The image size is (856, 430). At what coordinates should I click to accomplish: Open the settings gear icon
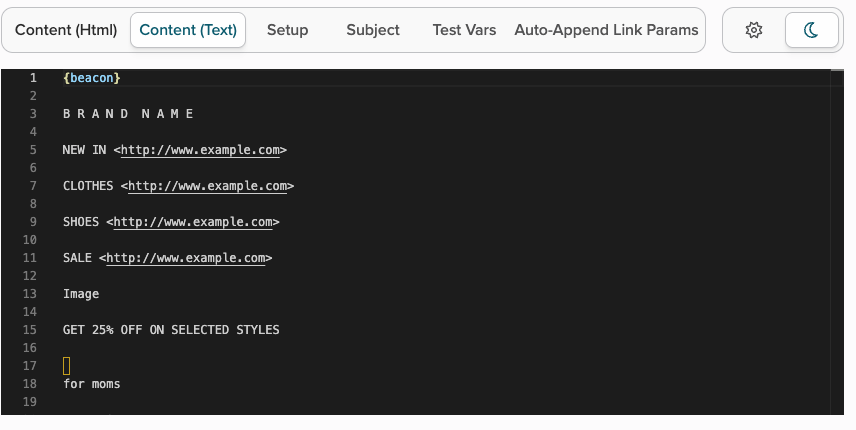point(754,30)
